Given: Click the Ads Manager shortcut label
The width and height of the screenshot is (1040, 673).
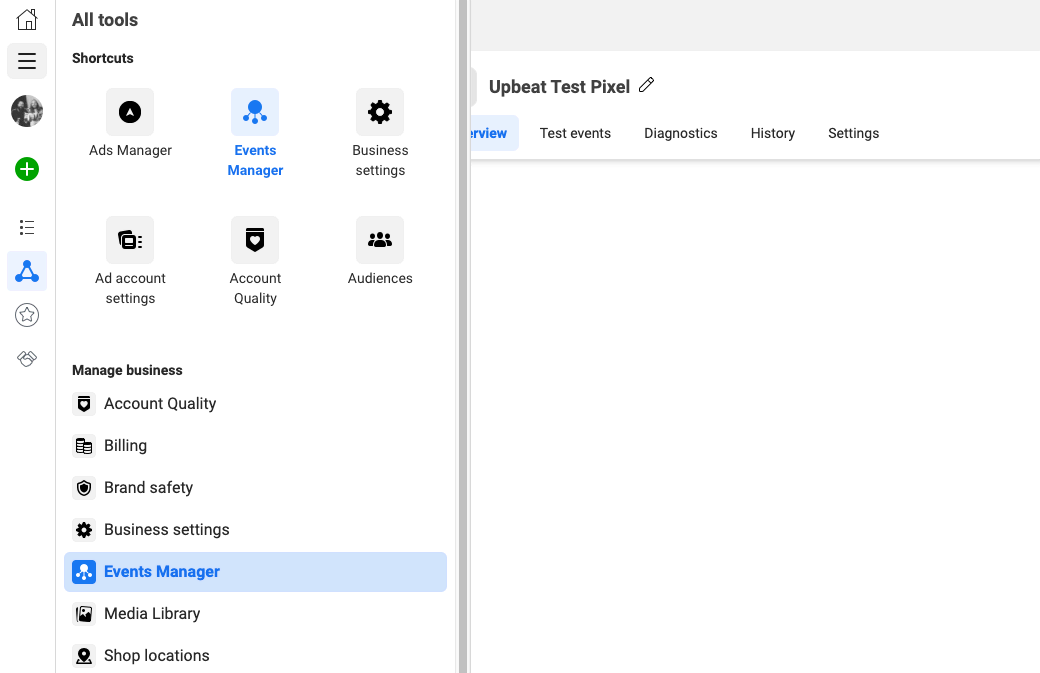Looking at the screenshot, I should click(x=130, y=151).
